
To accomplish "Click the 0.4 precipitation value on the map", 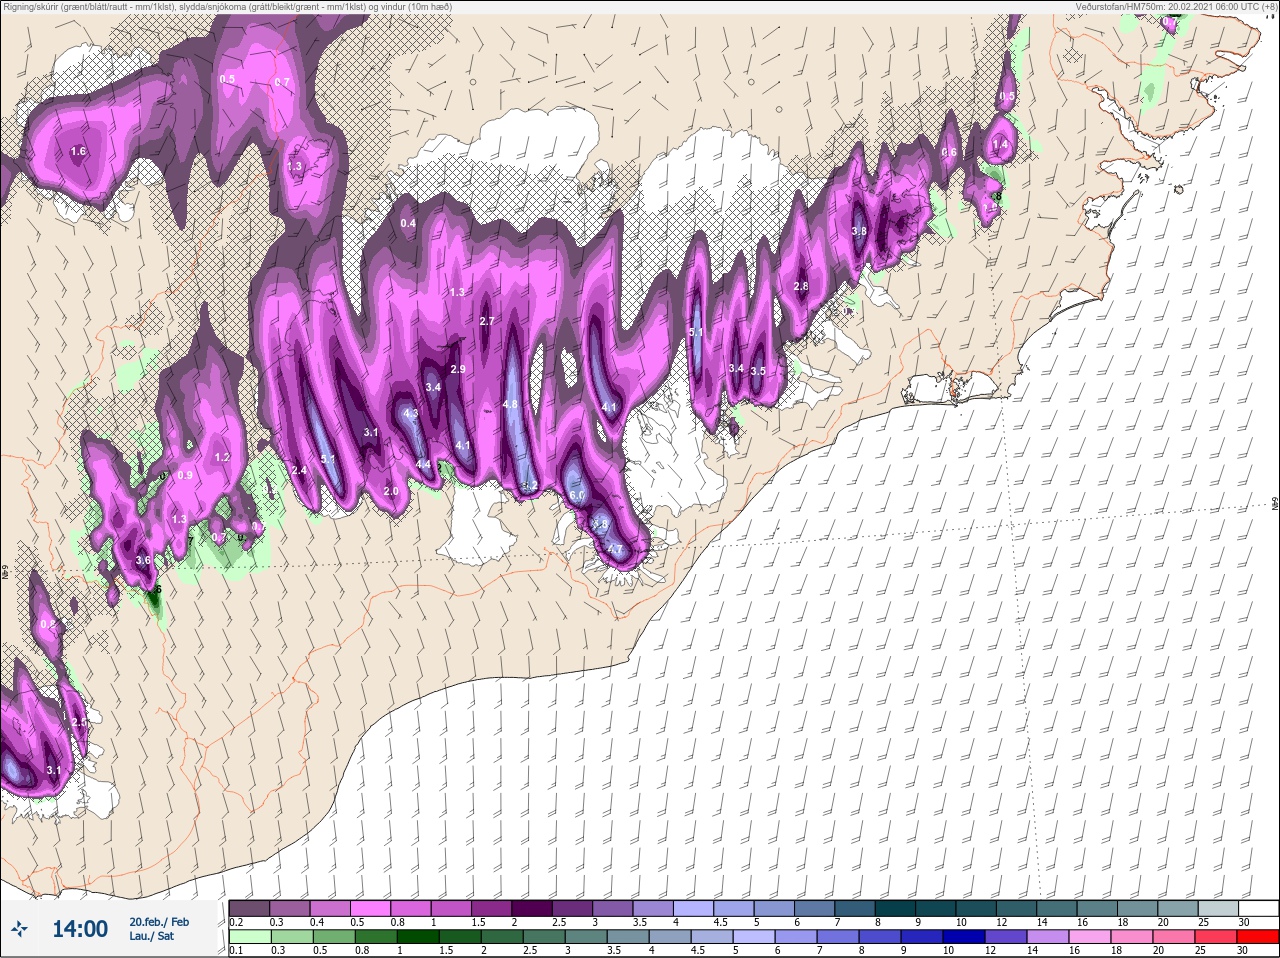I will tap(408, 224).
